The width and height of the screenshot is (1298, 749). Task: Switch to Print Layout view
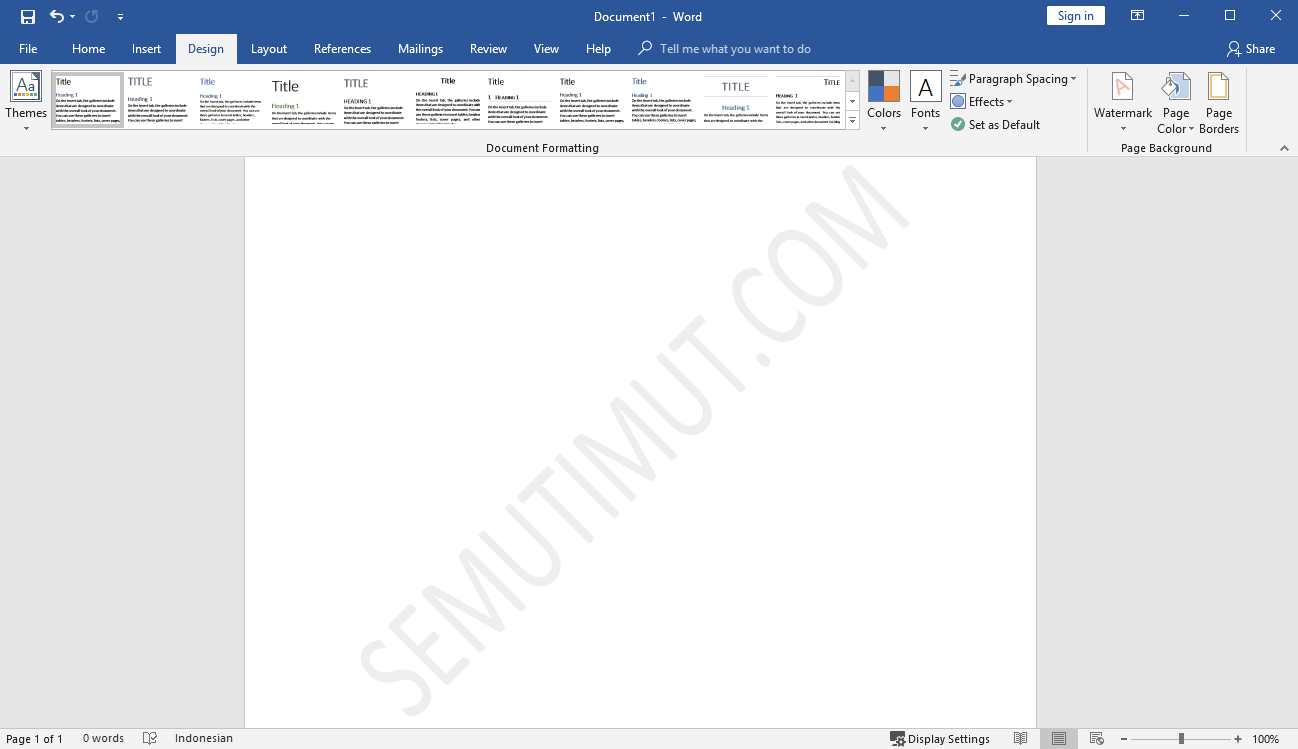point(1059,739)
